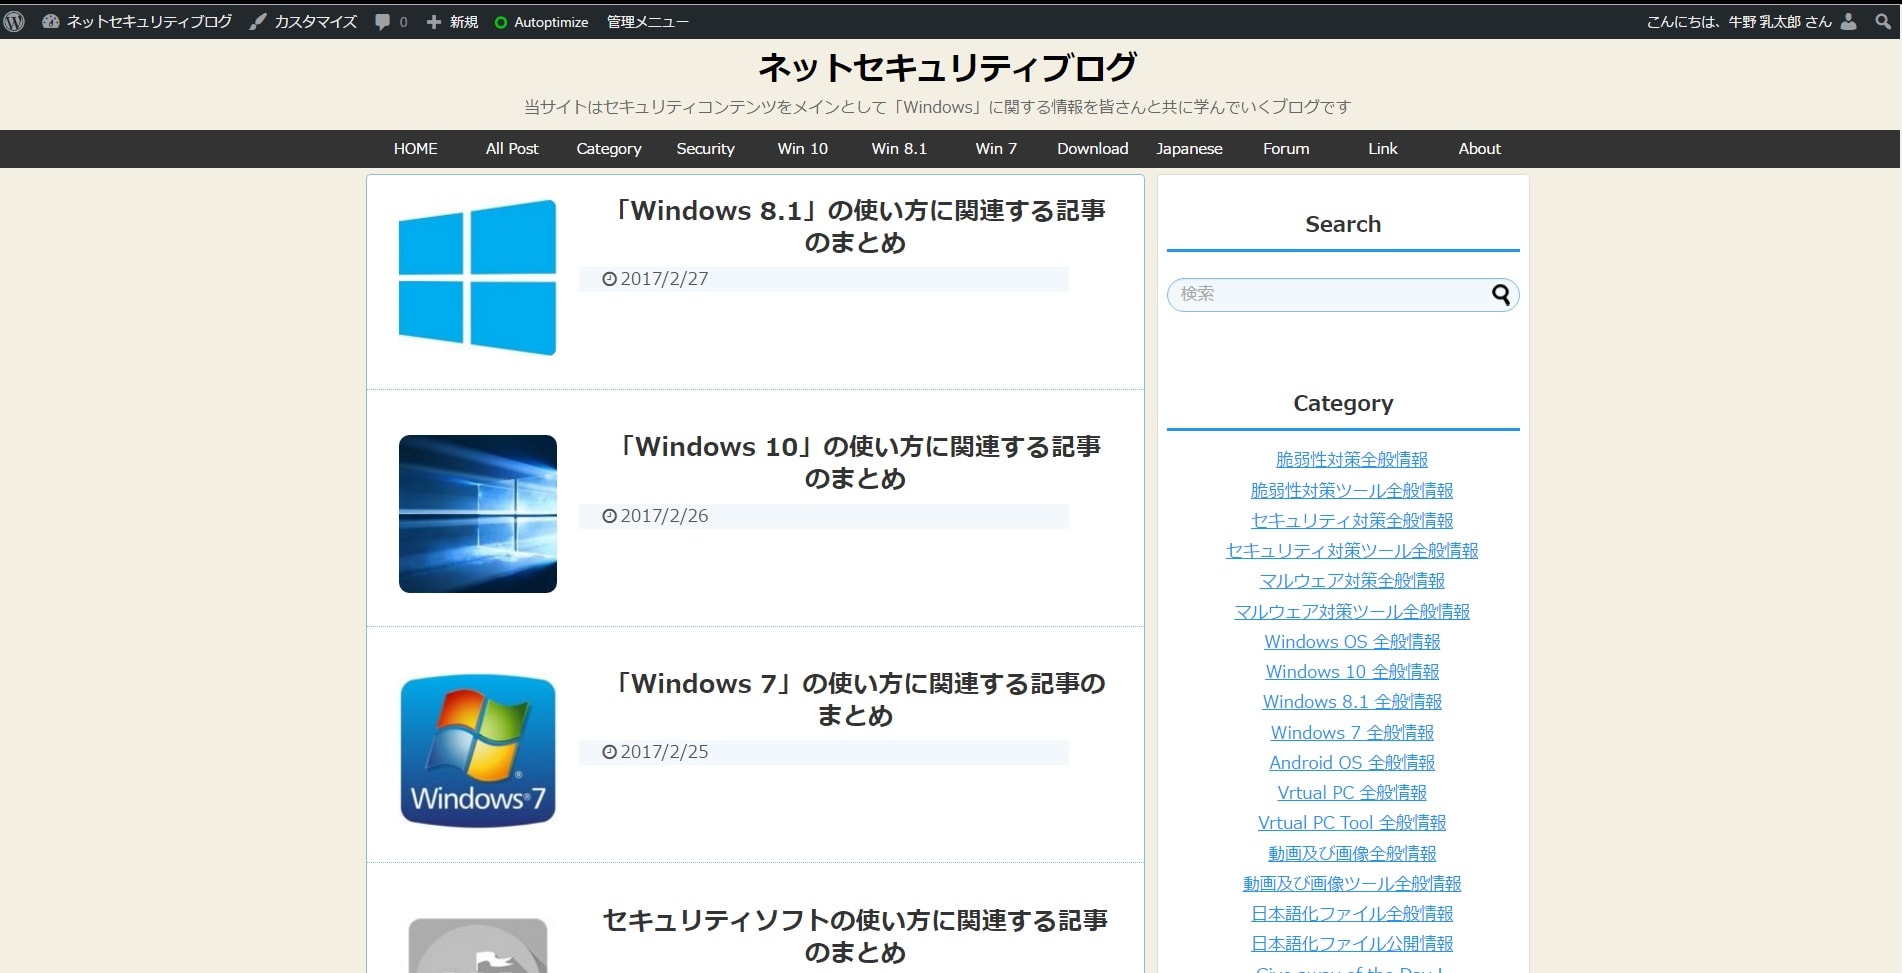1902x973 pixels.
Task: Open the Forum menu item
Action: click(1286, 148)
